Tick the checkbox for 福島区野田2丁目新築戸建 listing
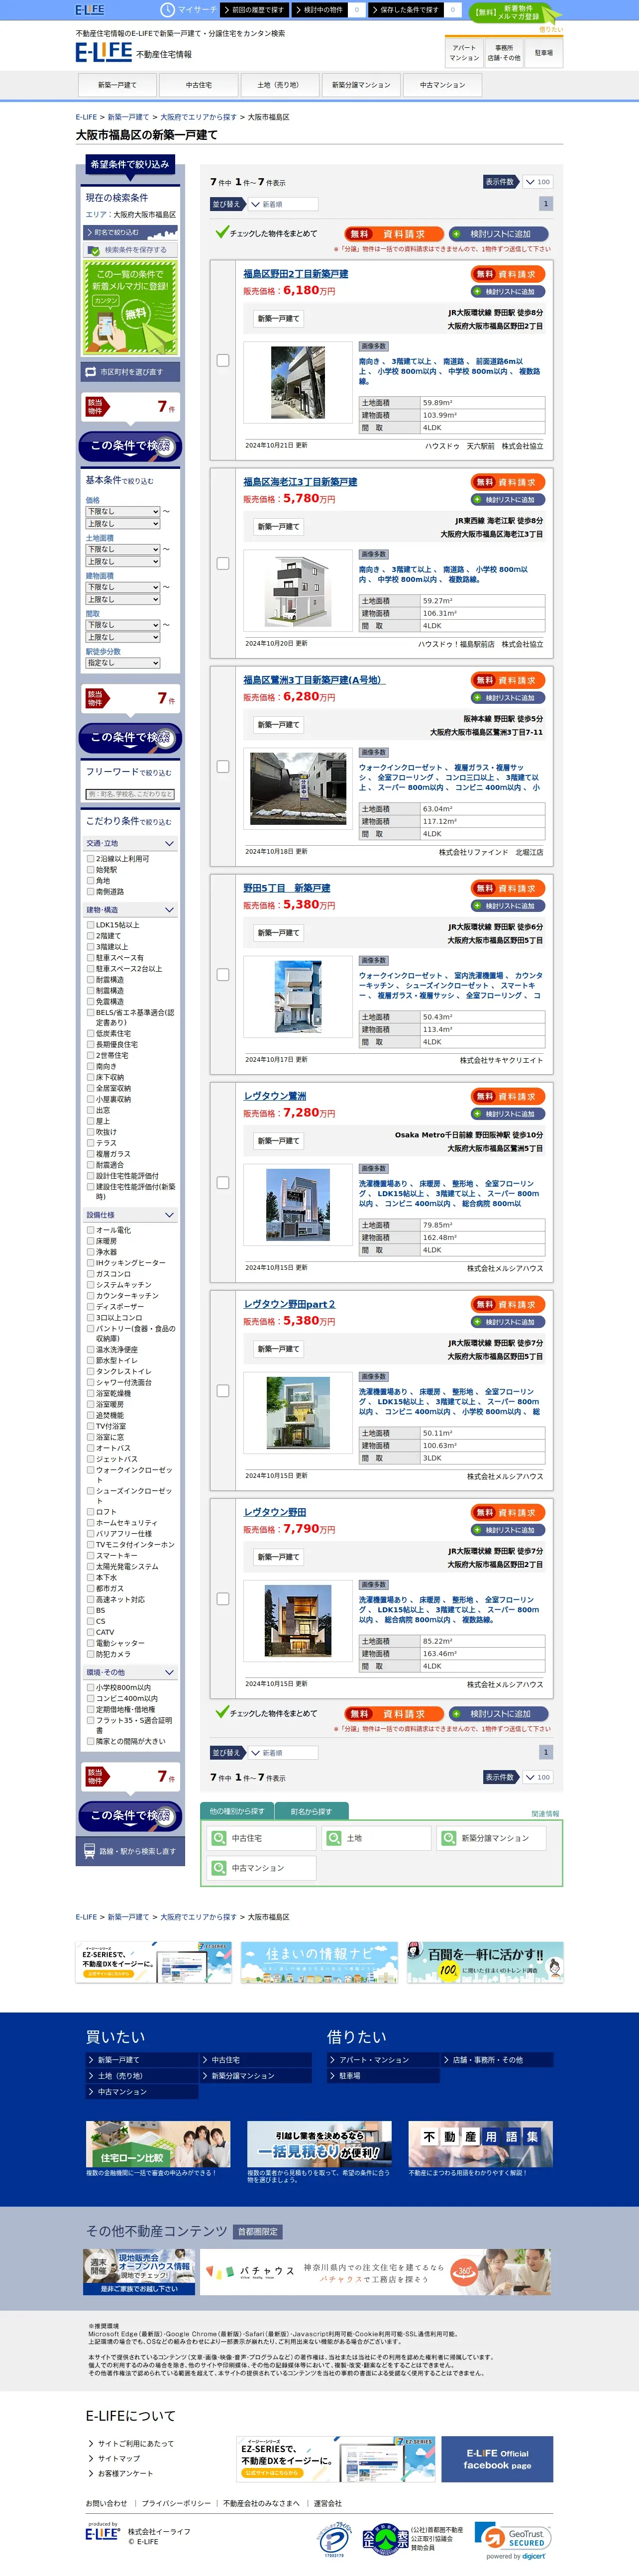Screen dimensions: 639x2576 click(x=223, y=360)
